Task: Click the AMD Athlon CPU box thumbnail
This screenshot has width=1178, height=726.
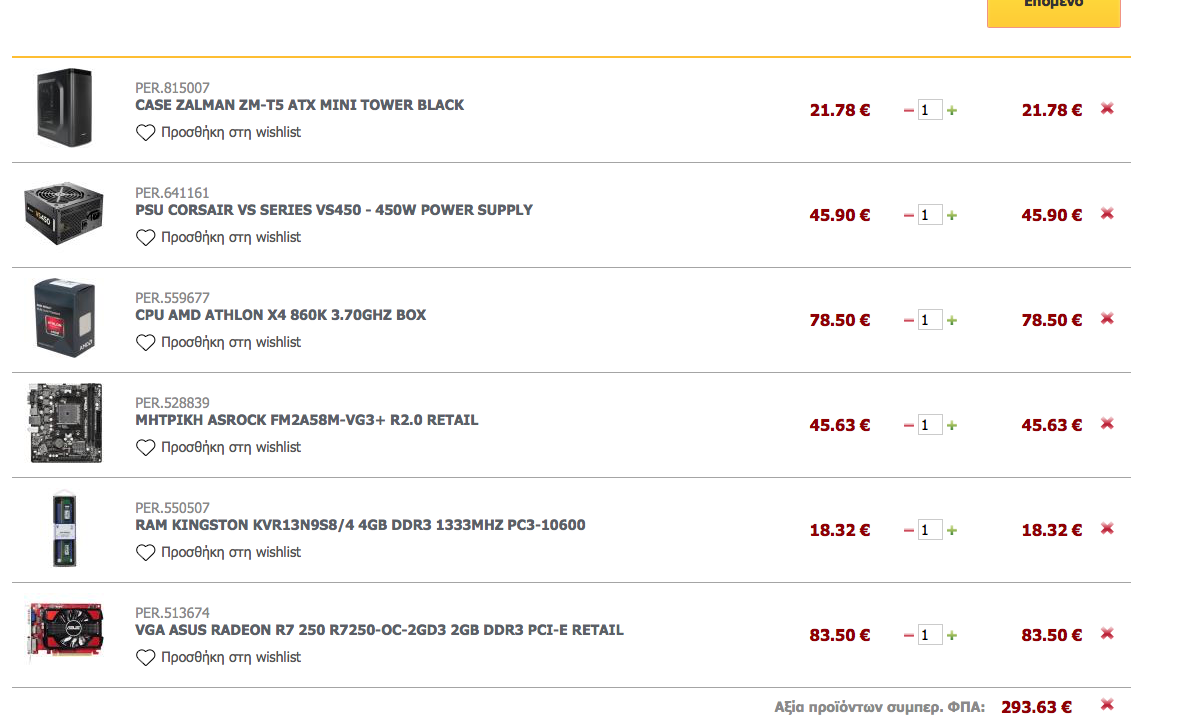Action: coord(65,318)
